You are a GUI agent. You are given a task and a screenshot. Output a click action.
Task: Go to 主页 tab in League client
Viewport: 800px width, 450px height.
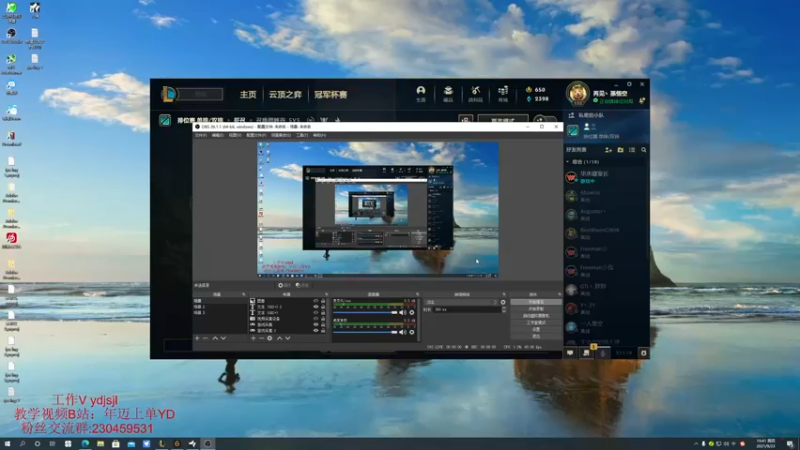(248, 94)
